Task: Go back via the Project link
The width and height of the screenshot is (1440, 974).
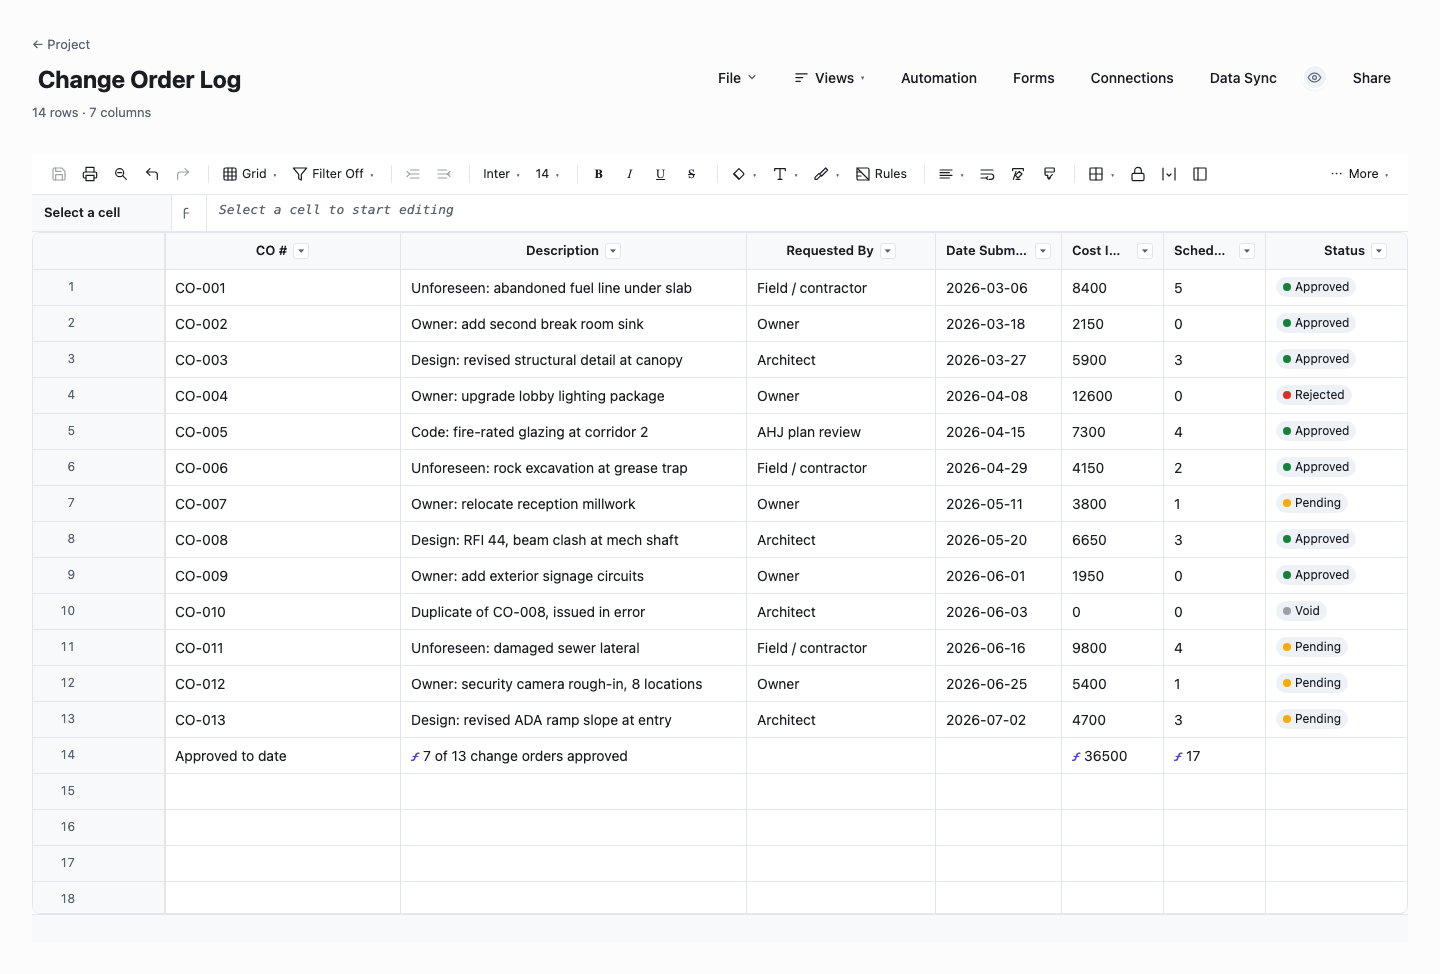Action: click(61, 44)
